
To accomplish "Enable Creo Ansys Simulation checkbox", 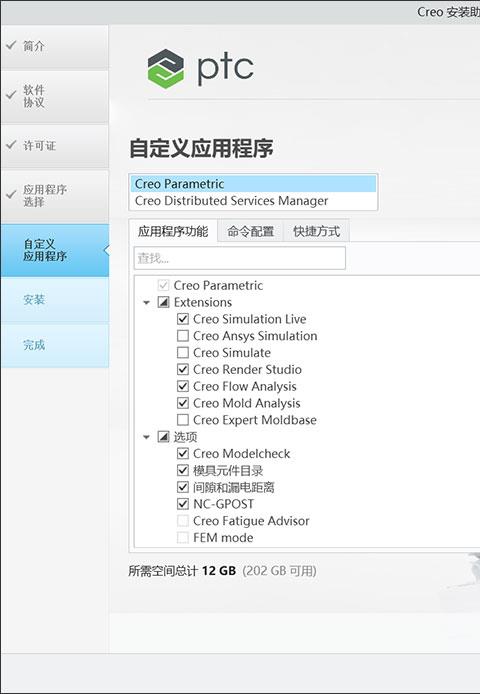I will click(x=183, y=336).
